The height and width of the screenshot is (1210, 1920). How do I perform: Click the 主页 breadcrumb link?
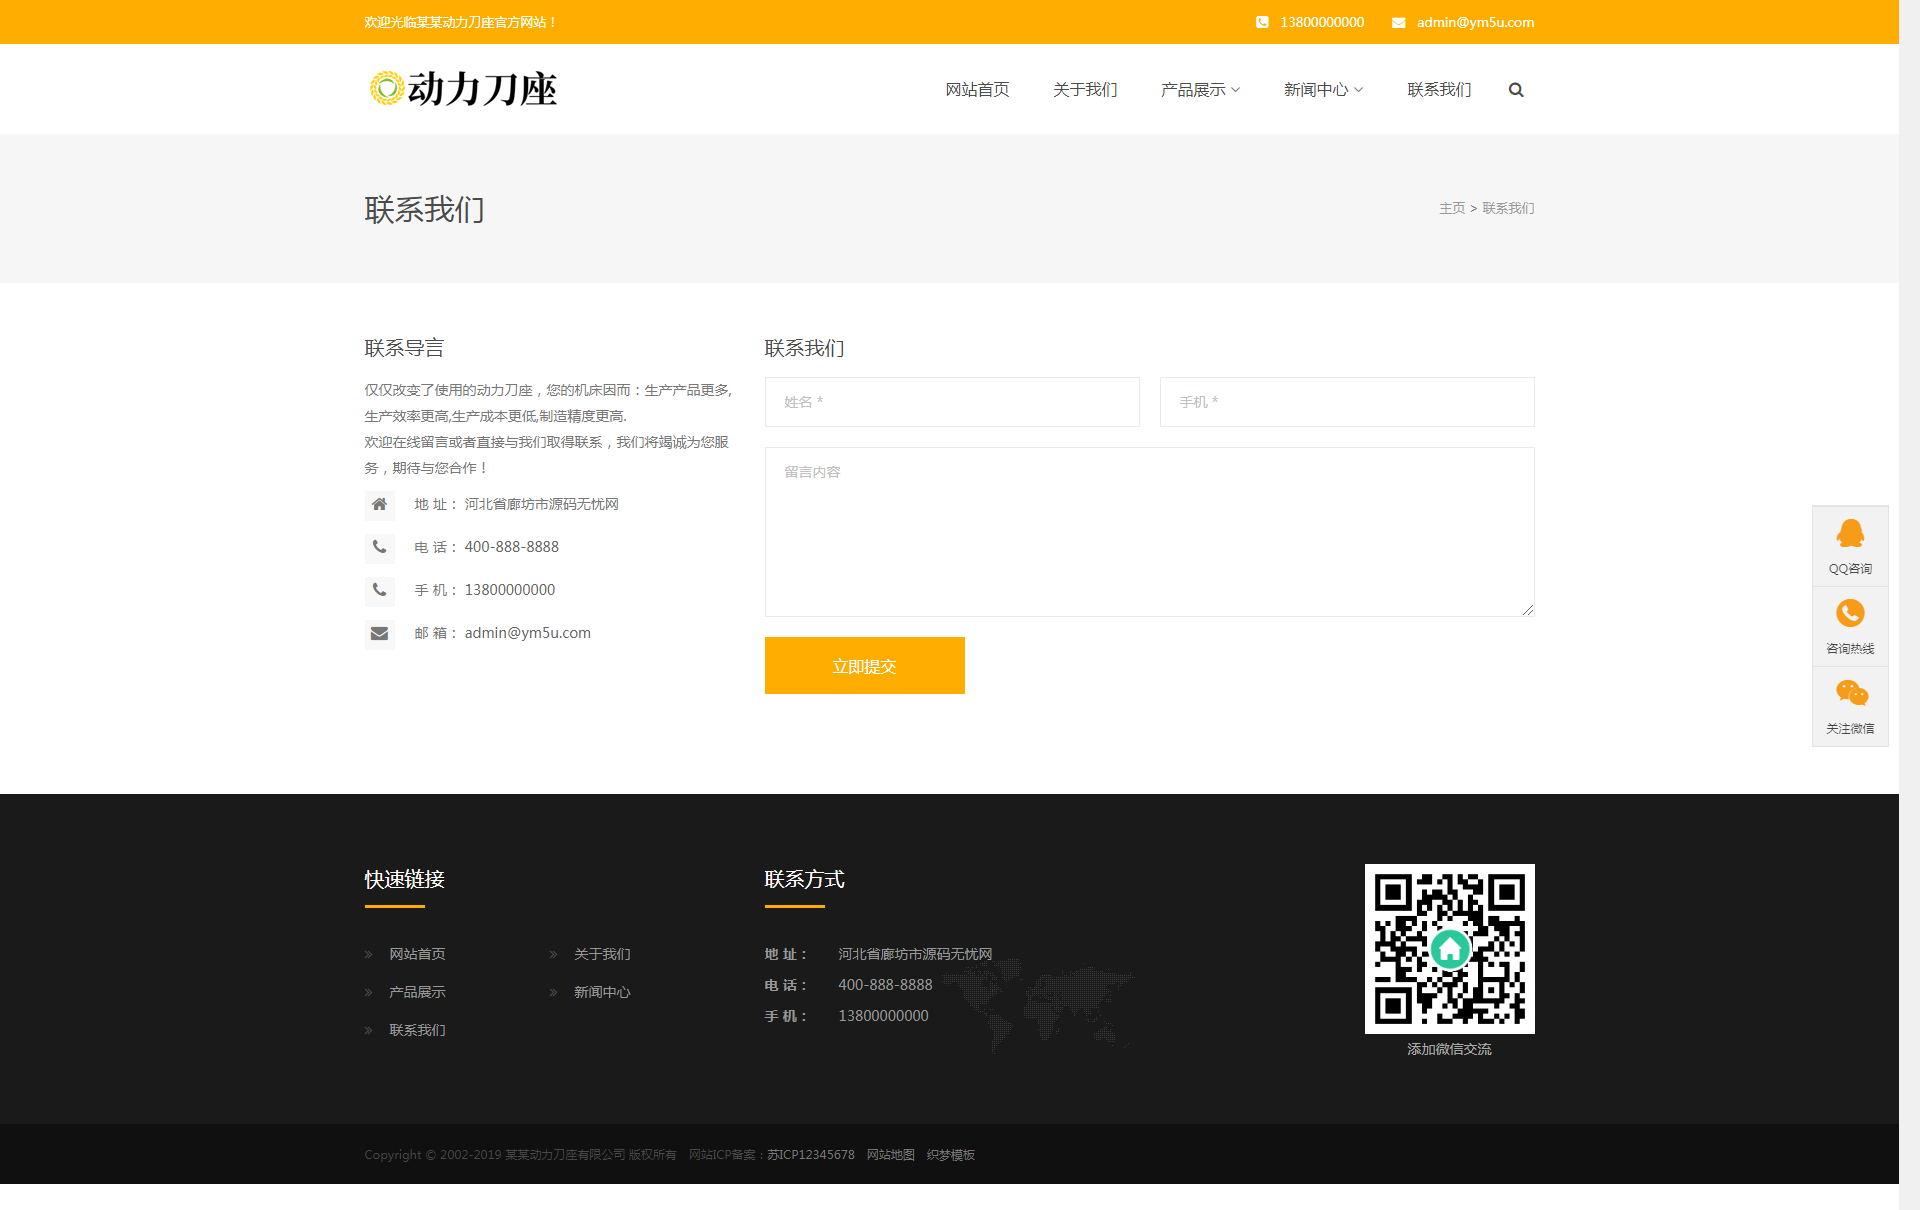[x=1451, y=208]
